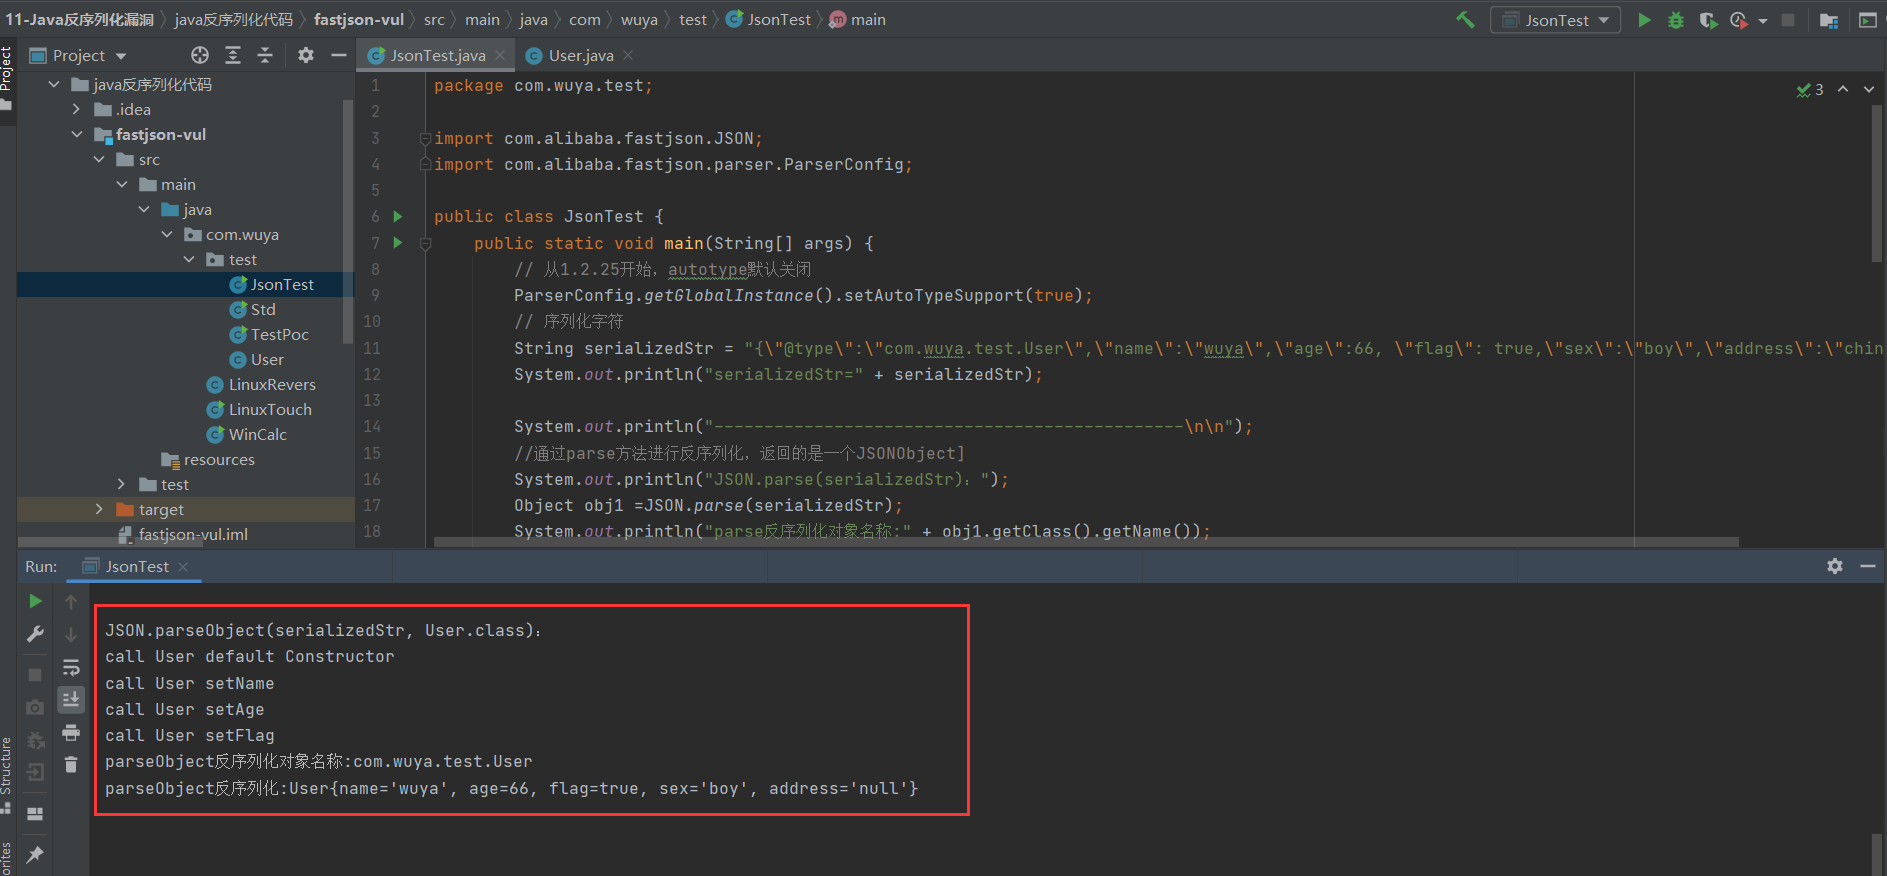Click fastjson-vul breadcrumb in navigation bar
The width and height of the screenshot is (1887, 876).
(x=359, y=19)
